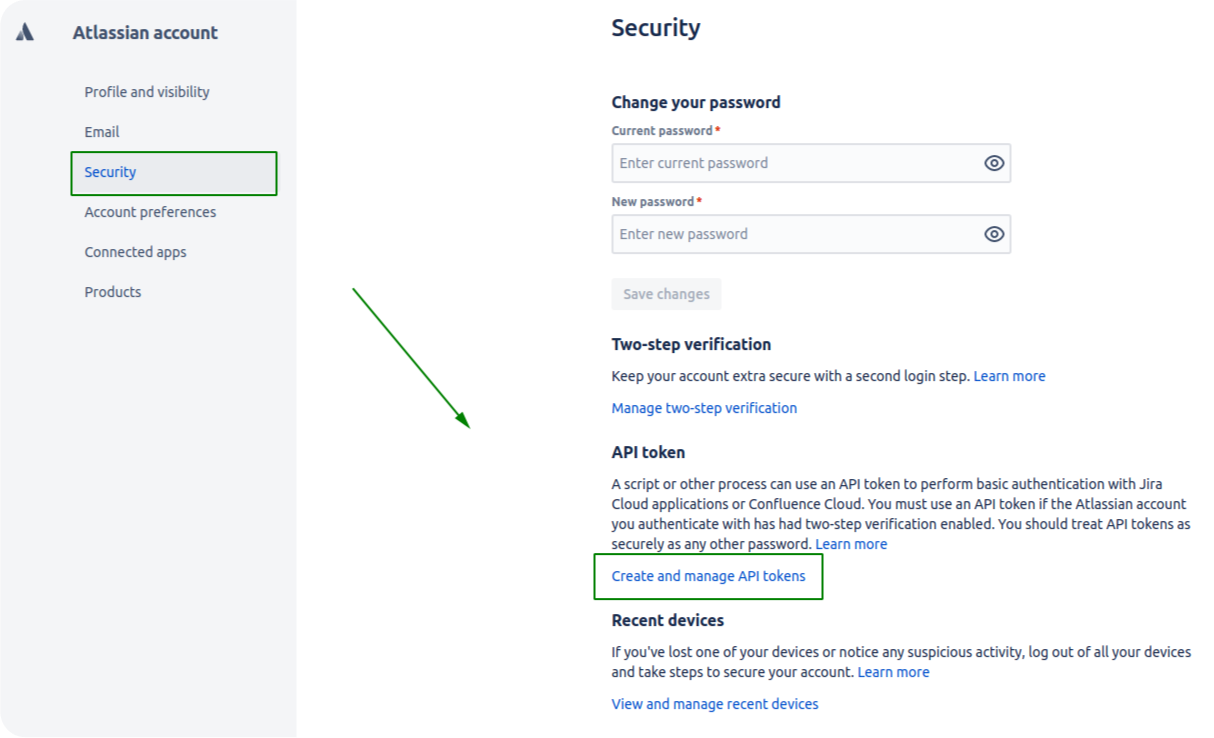The height and width of the screenshot is (738, 1214).
Task: Open Connected apps
Action: (135, 251)
